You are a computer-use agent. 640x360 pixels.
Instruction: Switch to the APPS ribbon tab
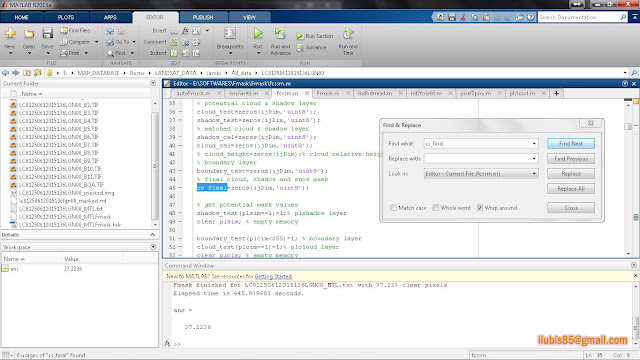(x=110, y=17)
